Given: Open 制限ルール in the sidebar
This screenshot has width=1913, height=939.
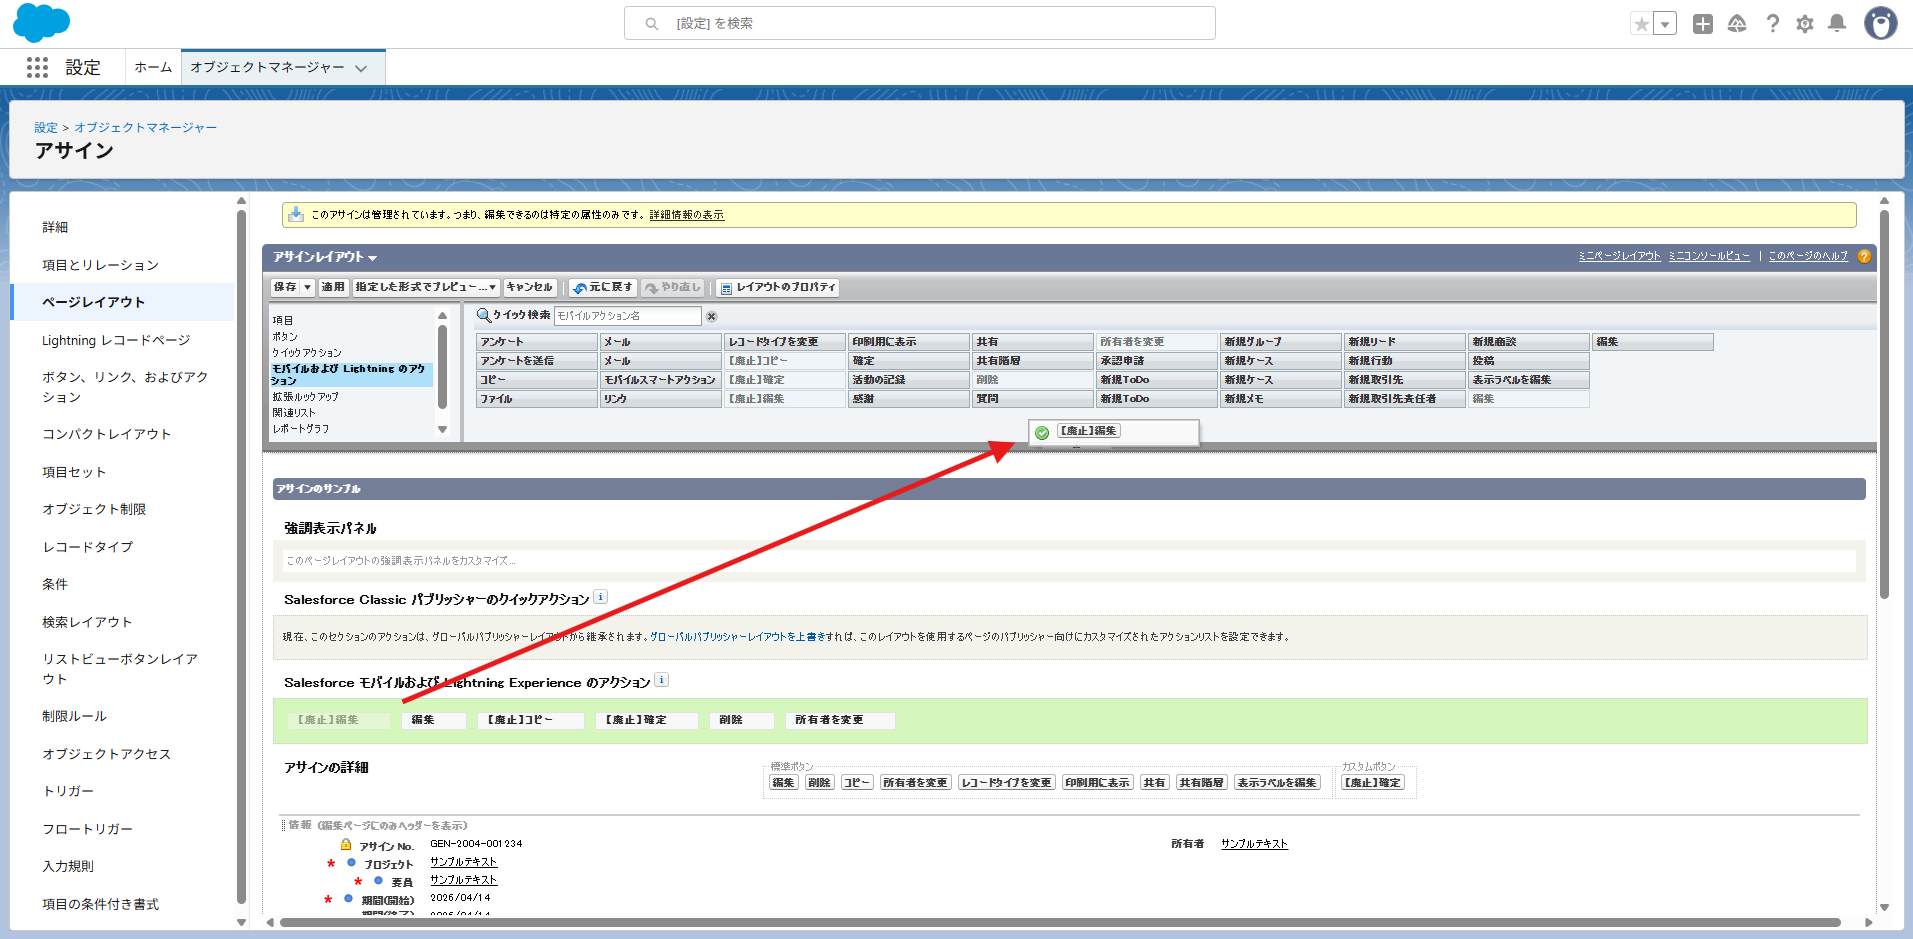Looking at the screenshot, I should [x=74, y=716].
